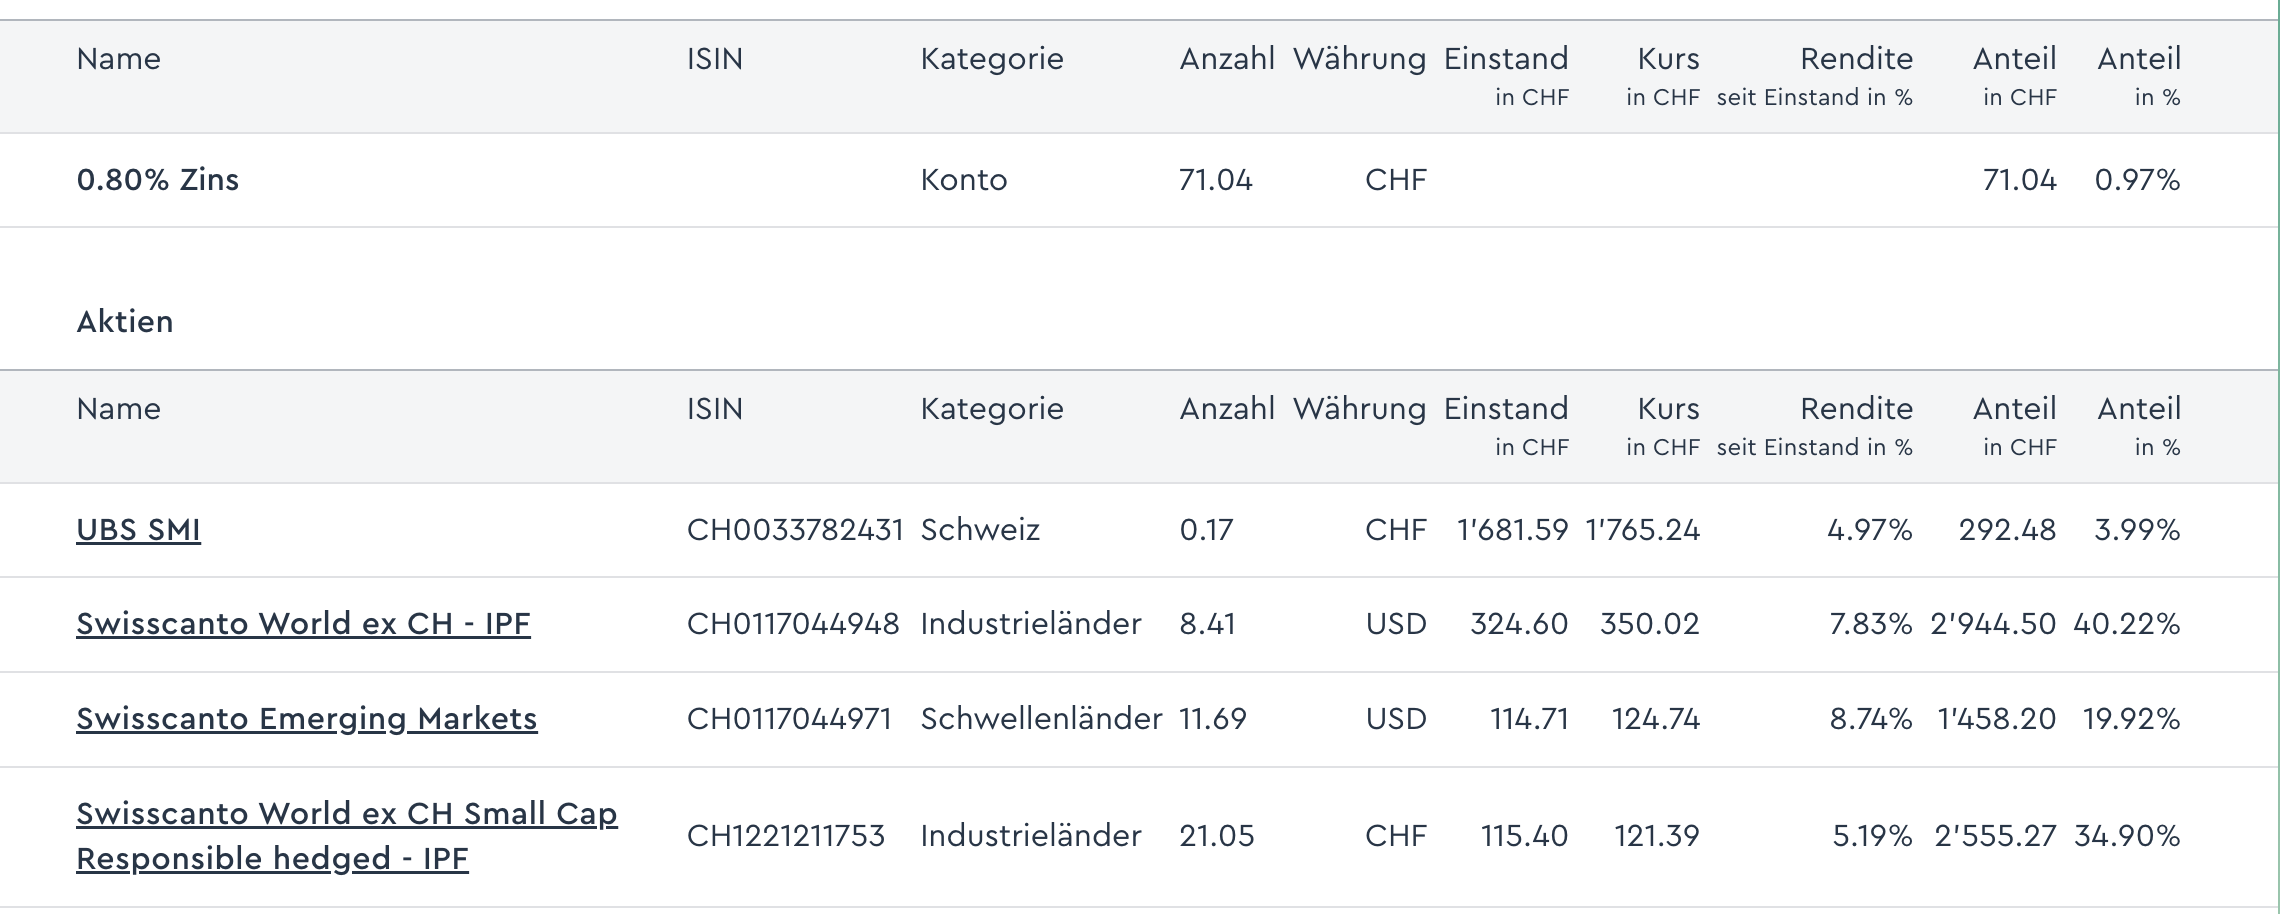Open the Swisscanto Emerging Markets link
Viewport: 2280px width, 914px height.
[306, 719]
